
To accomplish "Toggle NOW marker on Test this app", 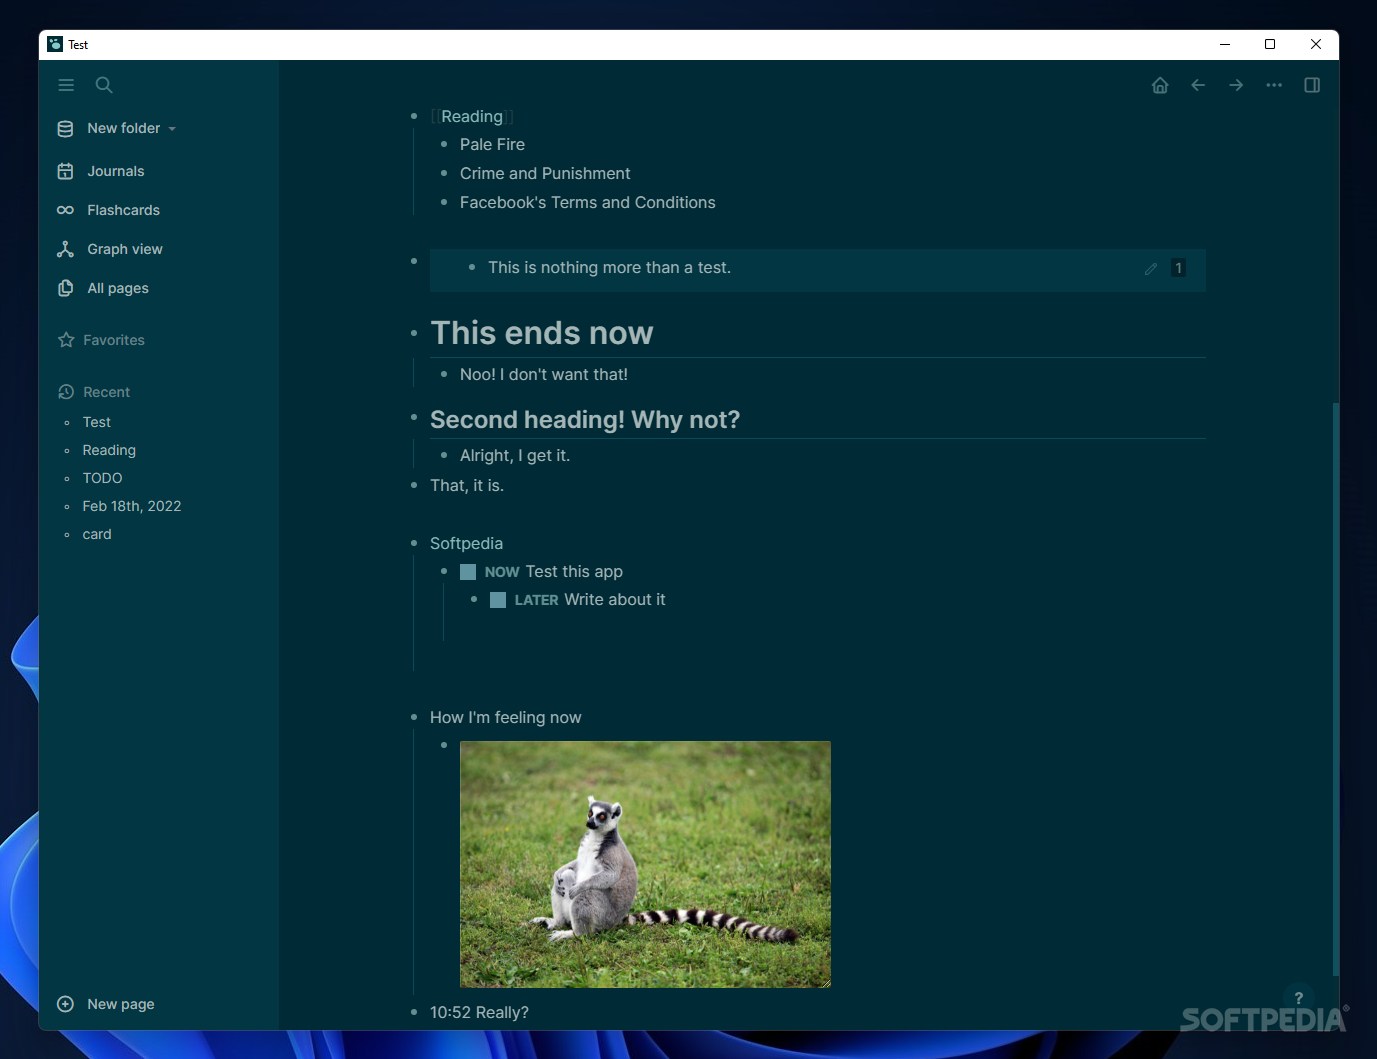I will point(502,572).
